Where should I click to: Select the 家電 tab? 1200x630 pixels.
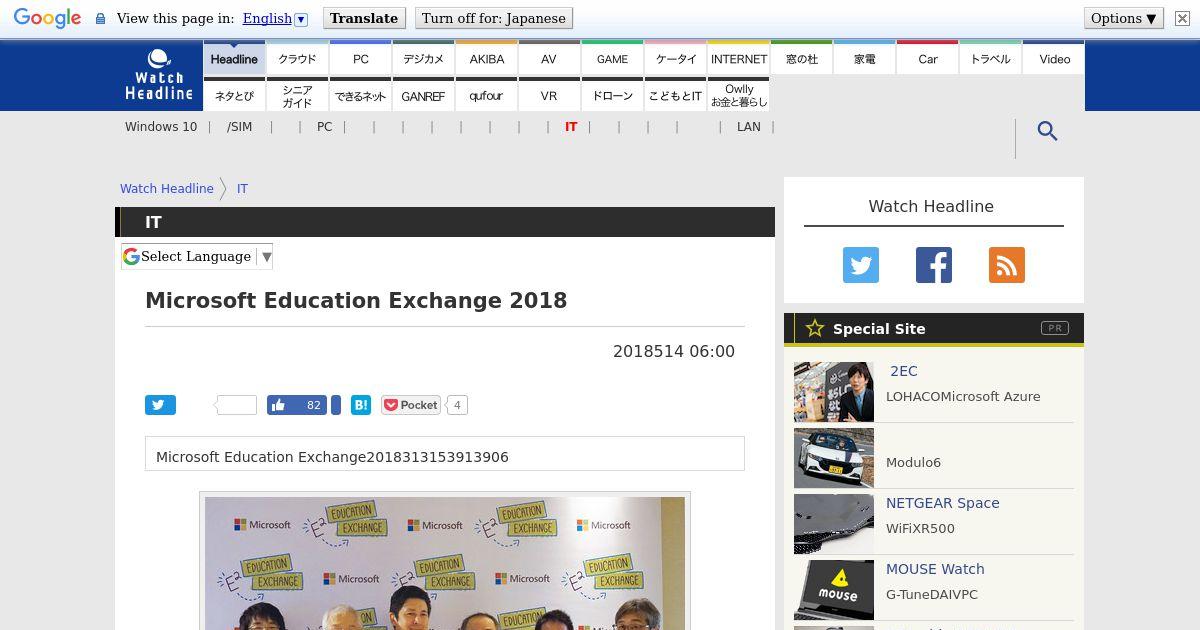click(x=864, y=59)
